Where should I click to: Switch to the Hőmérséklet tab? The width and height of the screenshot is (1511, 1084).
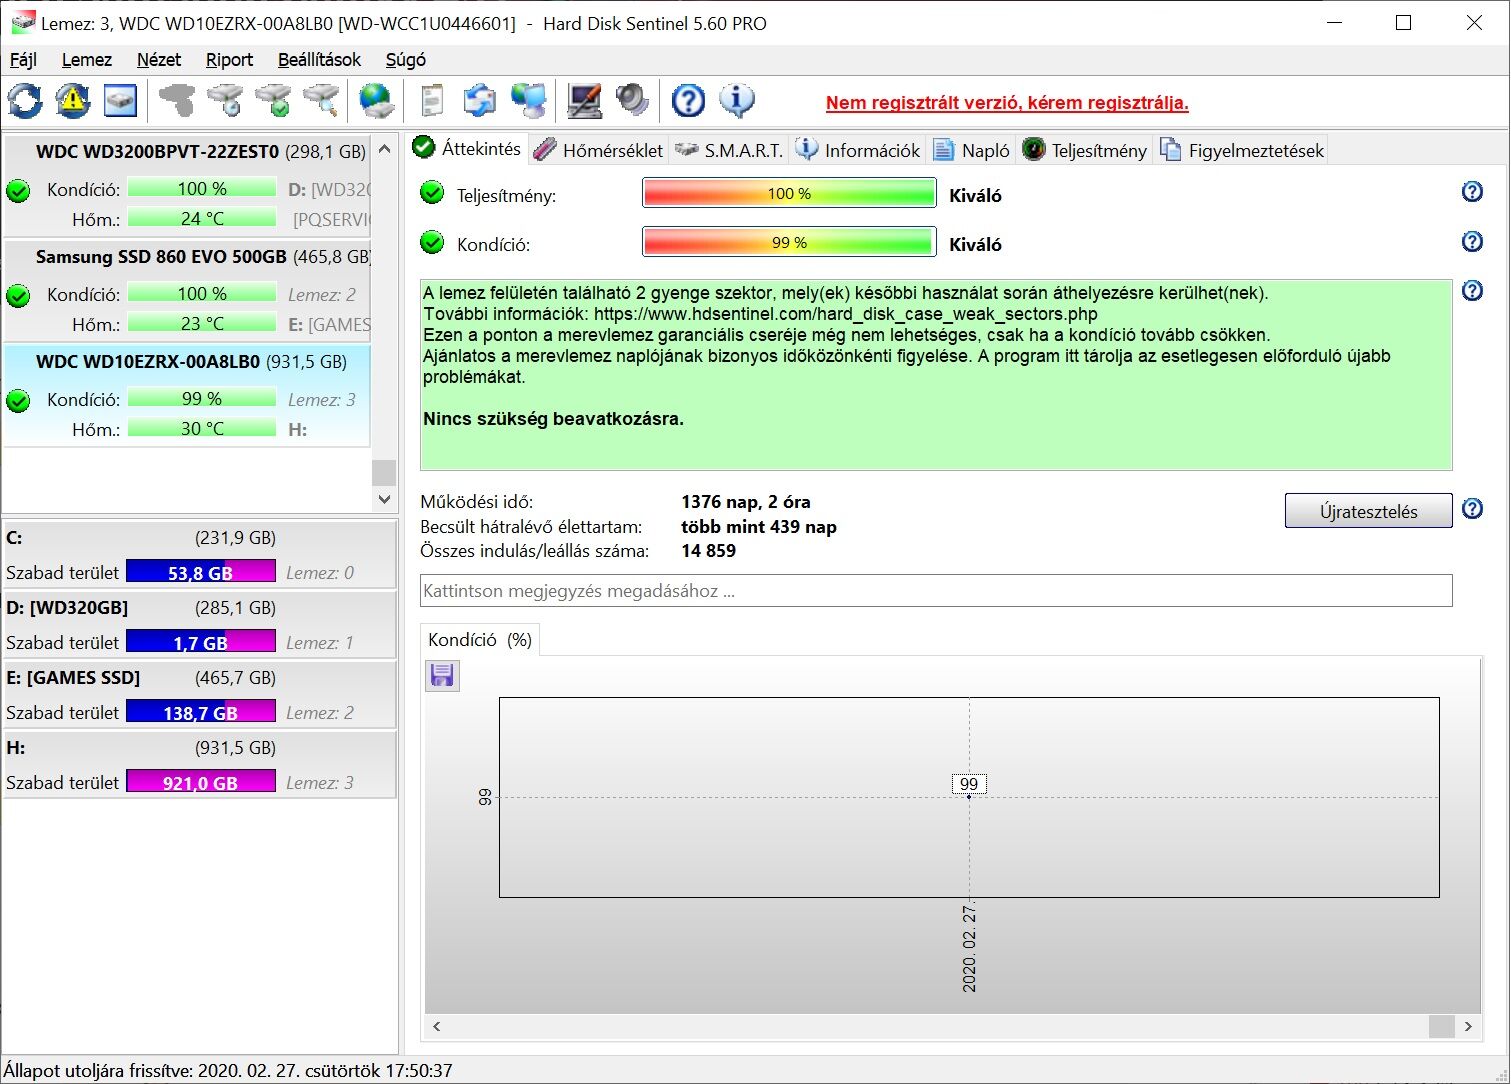tap(598, 150)
